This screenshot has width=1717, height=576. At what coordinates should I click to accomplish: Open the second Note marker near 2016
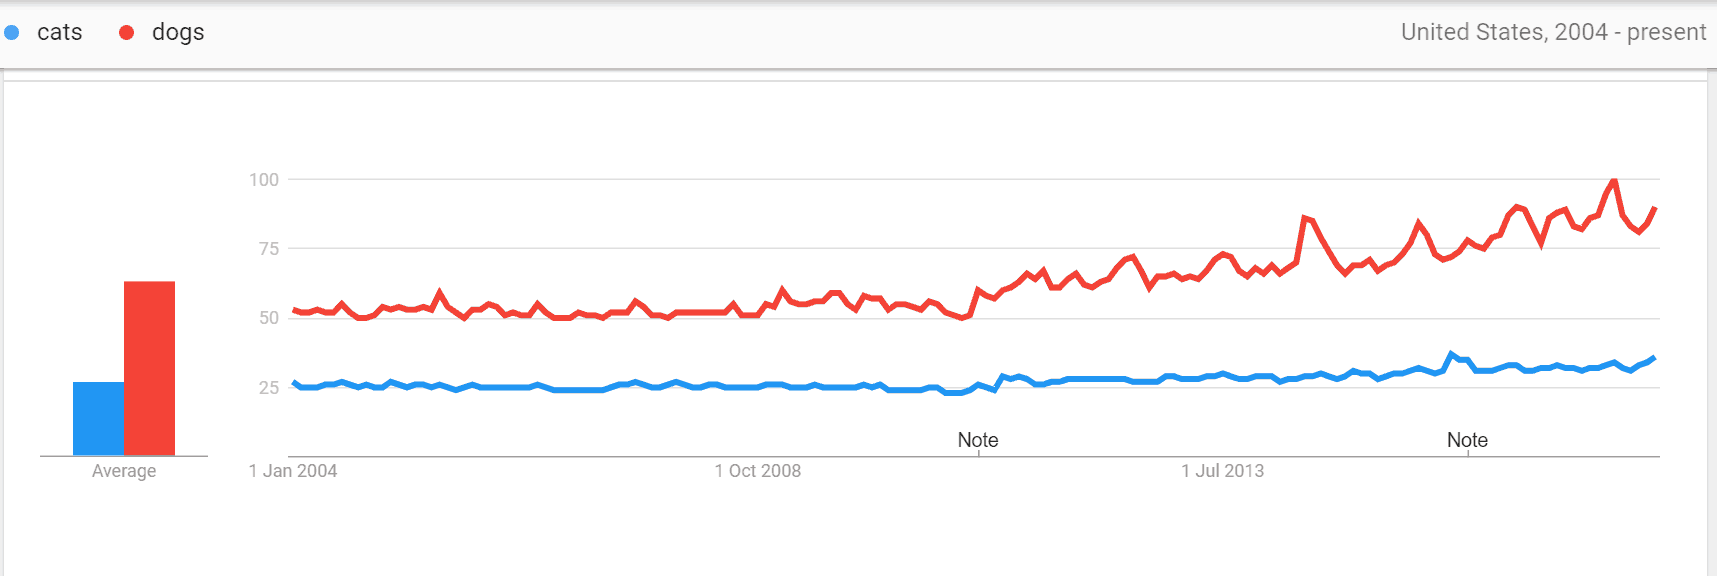pyautogui.click(x=1467, y=440)
